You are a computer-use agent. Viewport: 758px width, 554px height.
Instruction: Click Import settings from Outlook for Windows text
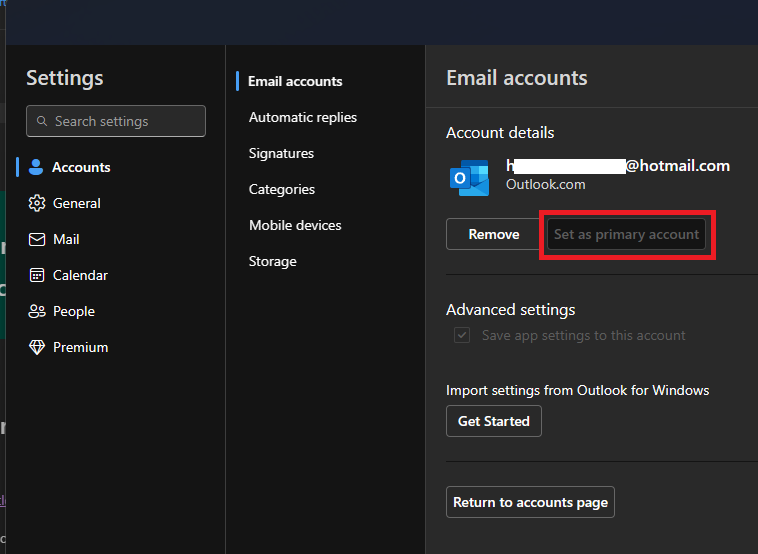pos(577,390)
